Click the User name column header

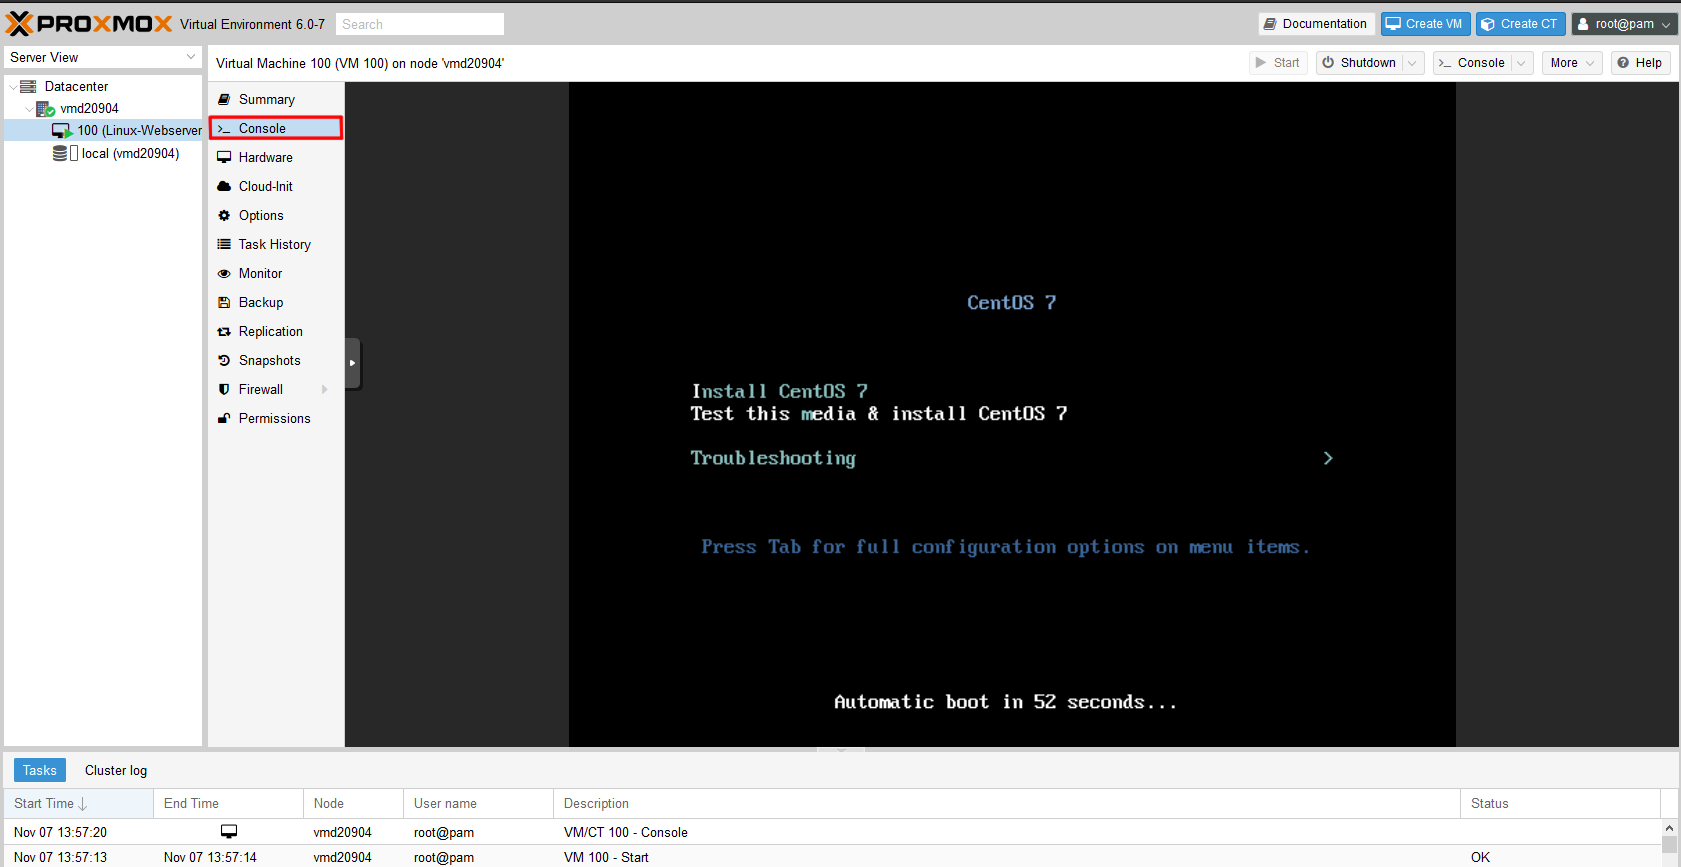click(x=478, y=803)
